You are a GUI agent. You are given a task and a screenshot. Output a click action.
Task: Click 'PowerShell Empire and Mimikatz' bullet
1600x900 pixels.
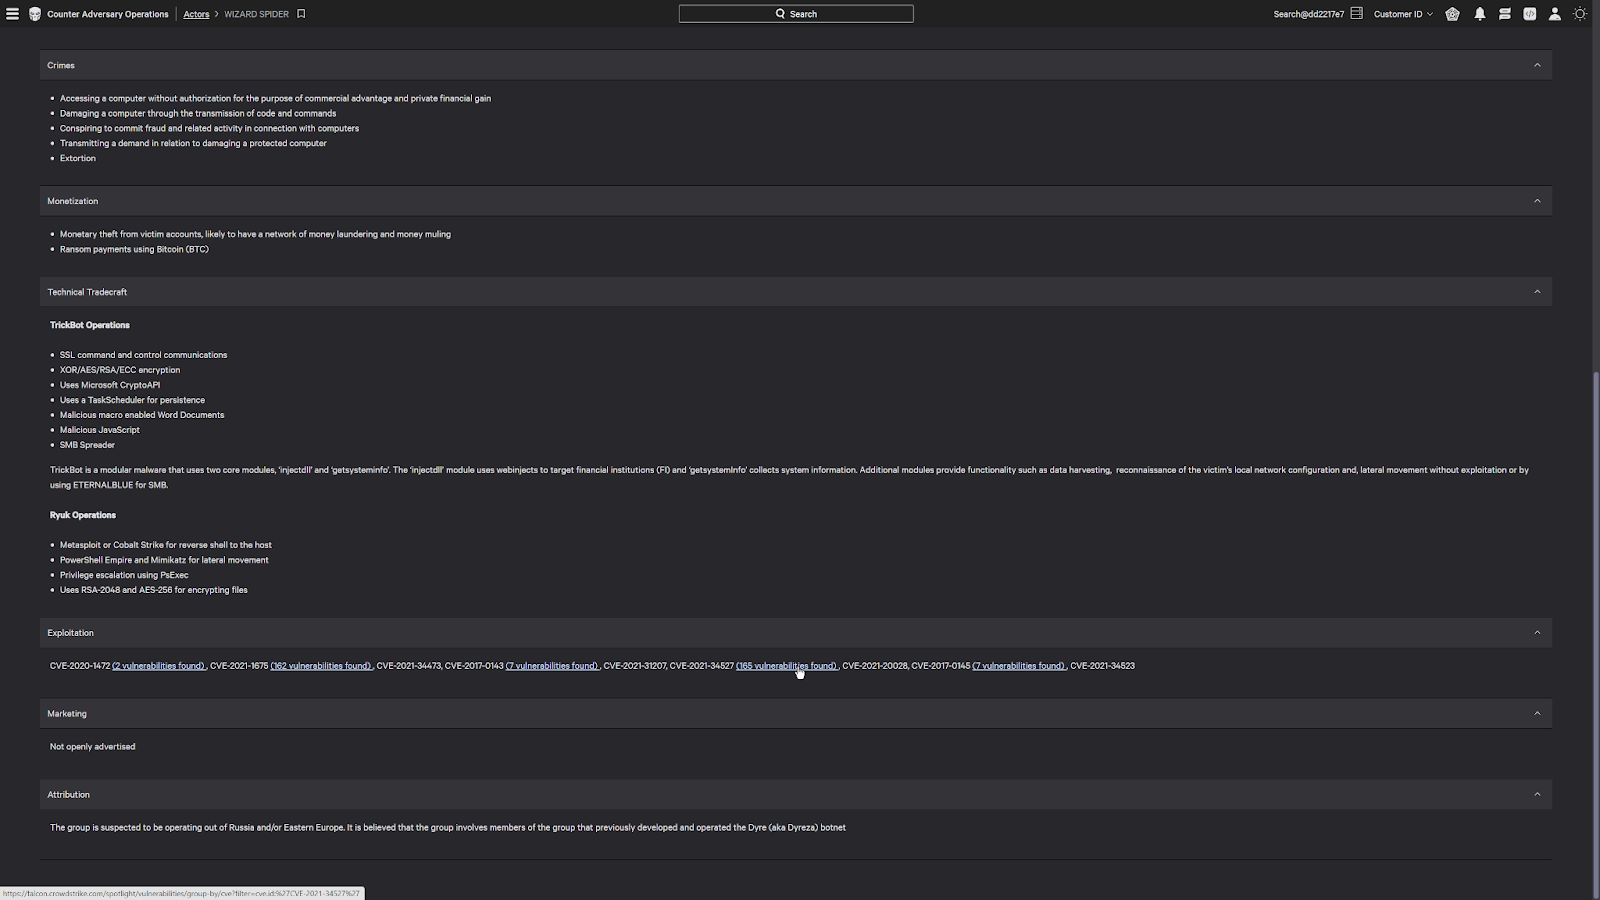164,560
